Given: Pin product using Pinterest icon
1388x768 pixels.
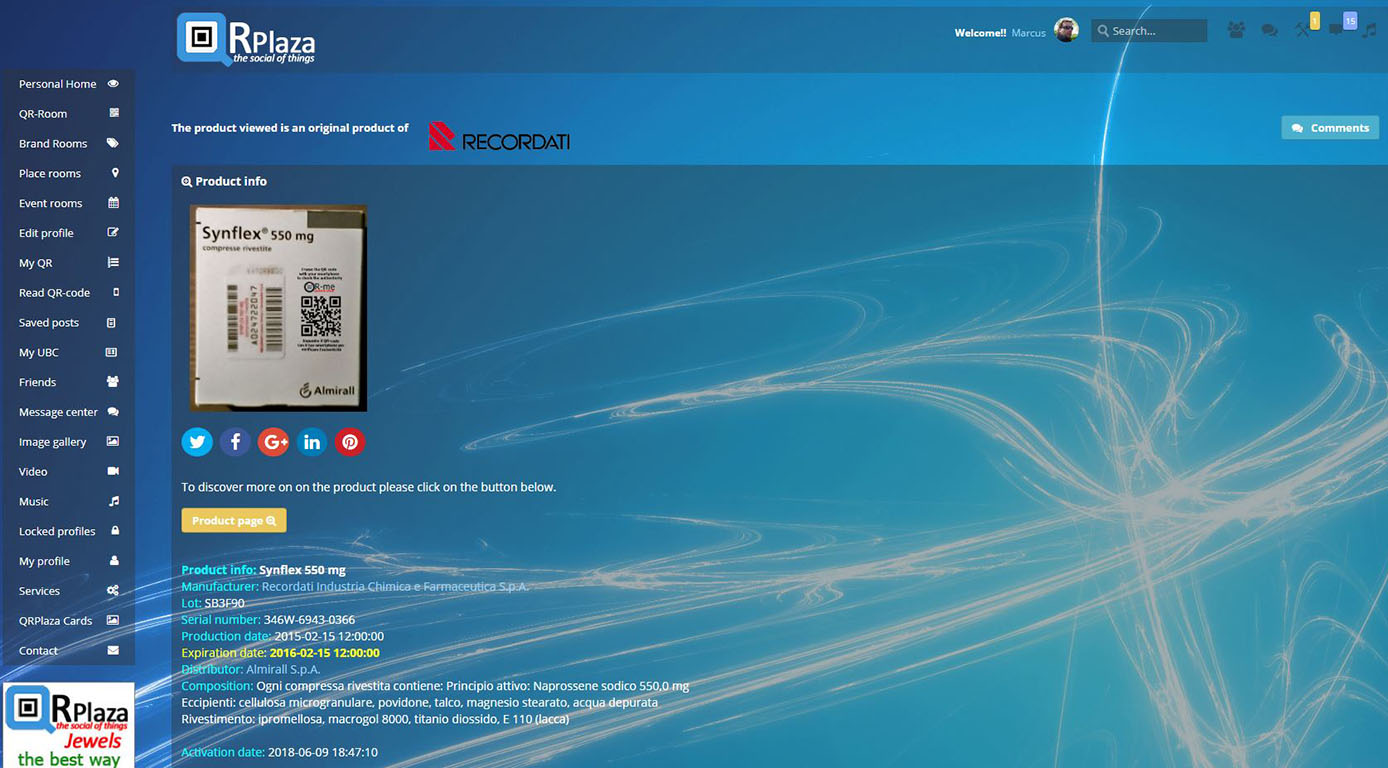Looking at the screenshot, I should click(350, 442).
